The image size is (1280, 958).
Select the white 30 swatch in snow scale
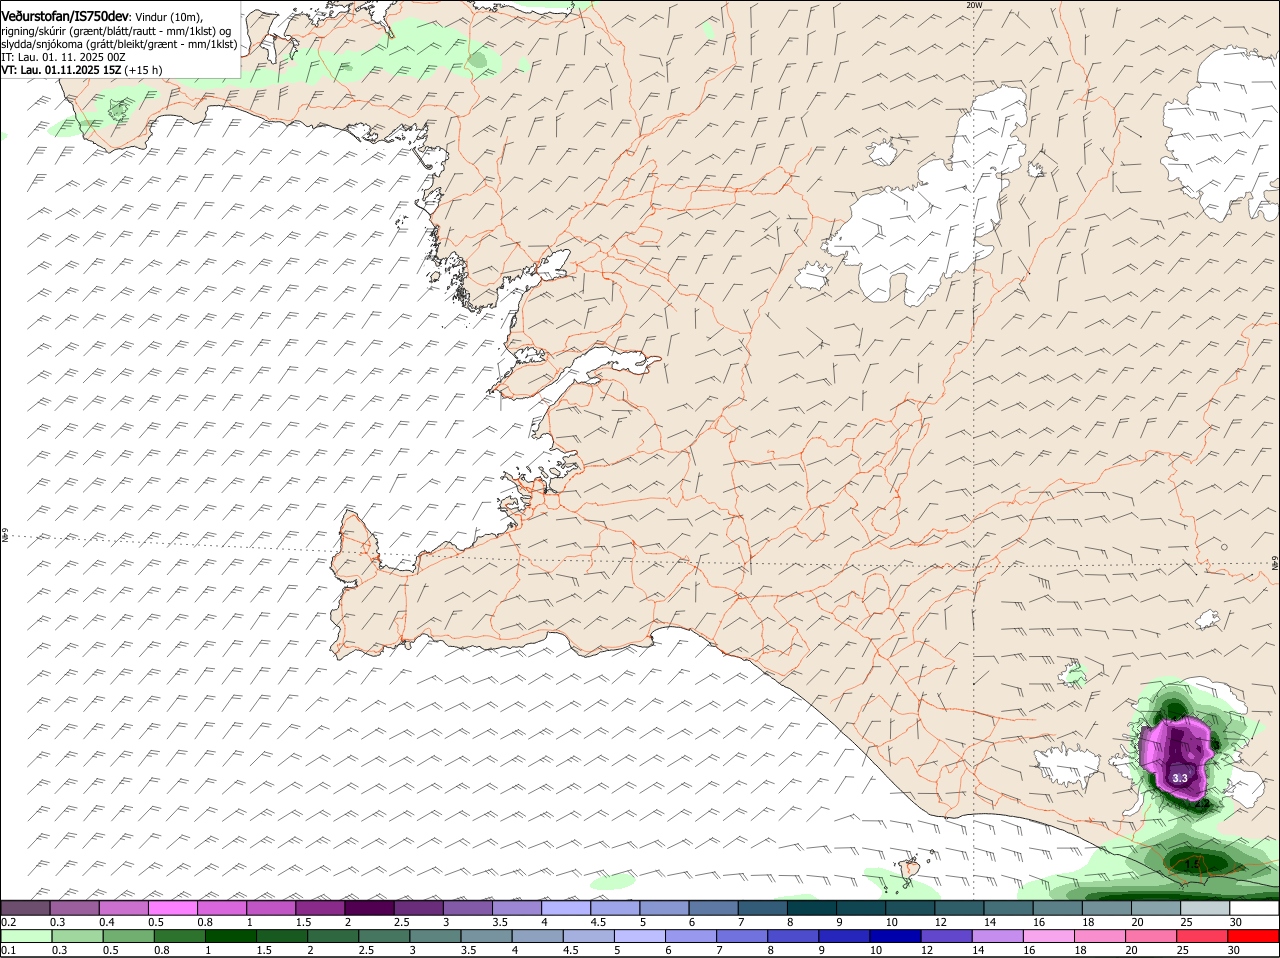click(1255, 907)
